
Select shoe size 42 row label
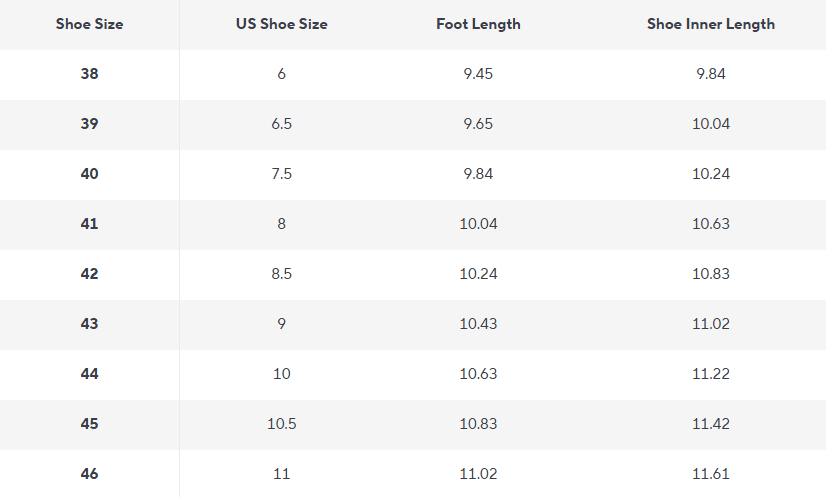click(x=90, y=274)
